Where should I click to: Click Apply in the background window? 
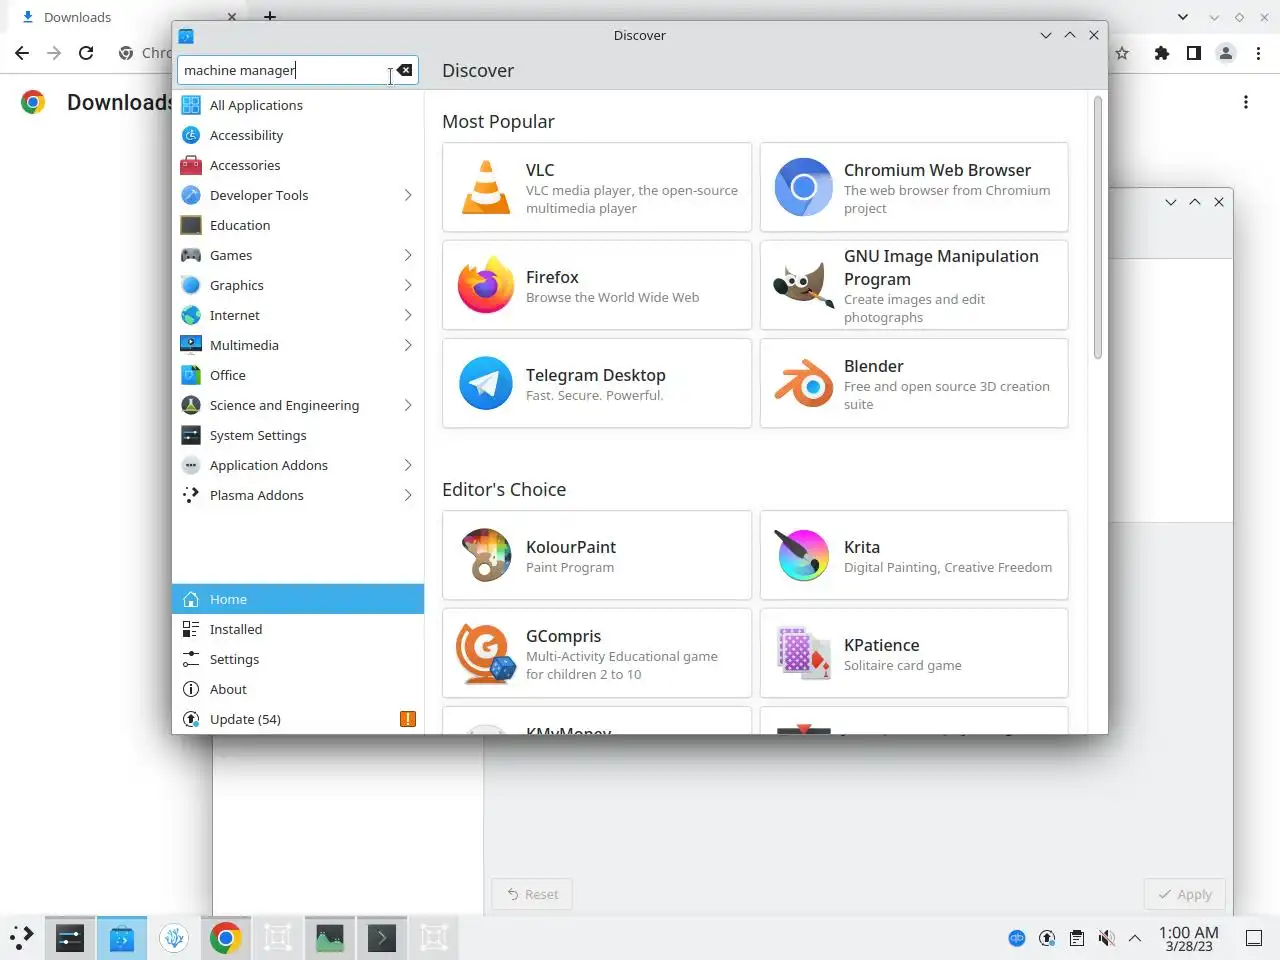(1185, 894)
